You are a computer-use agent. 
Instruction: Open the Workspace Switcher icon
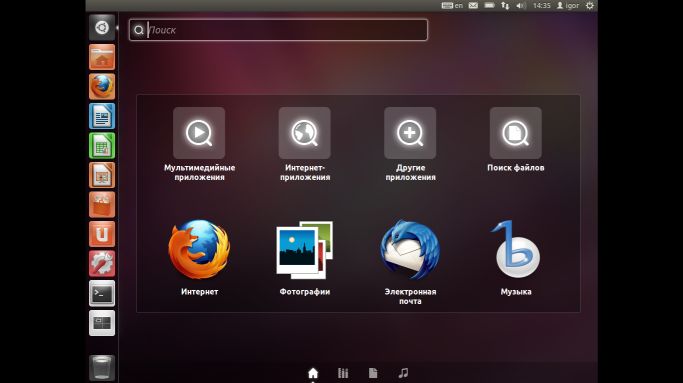pyautogui.click(x=102, y=323)
